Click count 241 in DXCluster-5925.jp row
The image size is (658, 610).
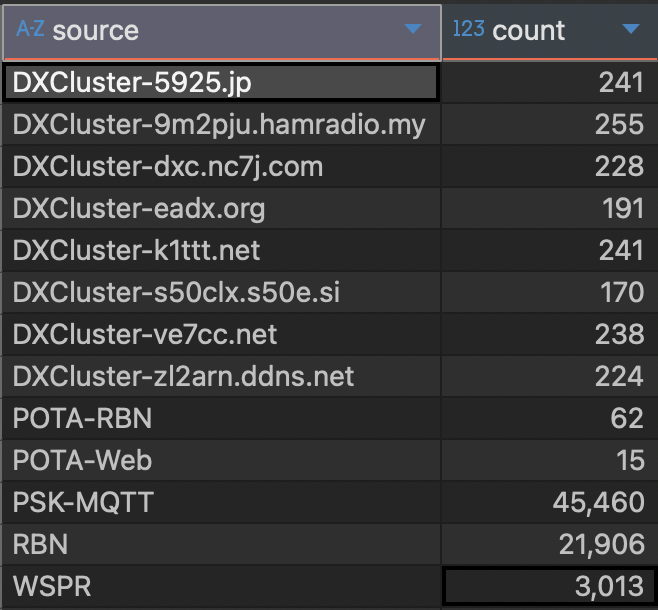tap(621, 82)
